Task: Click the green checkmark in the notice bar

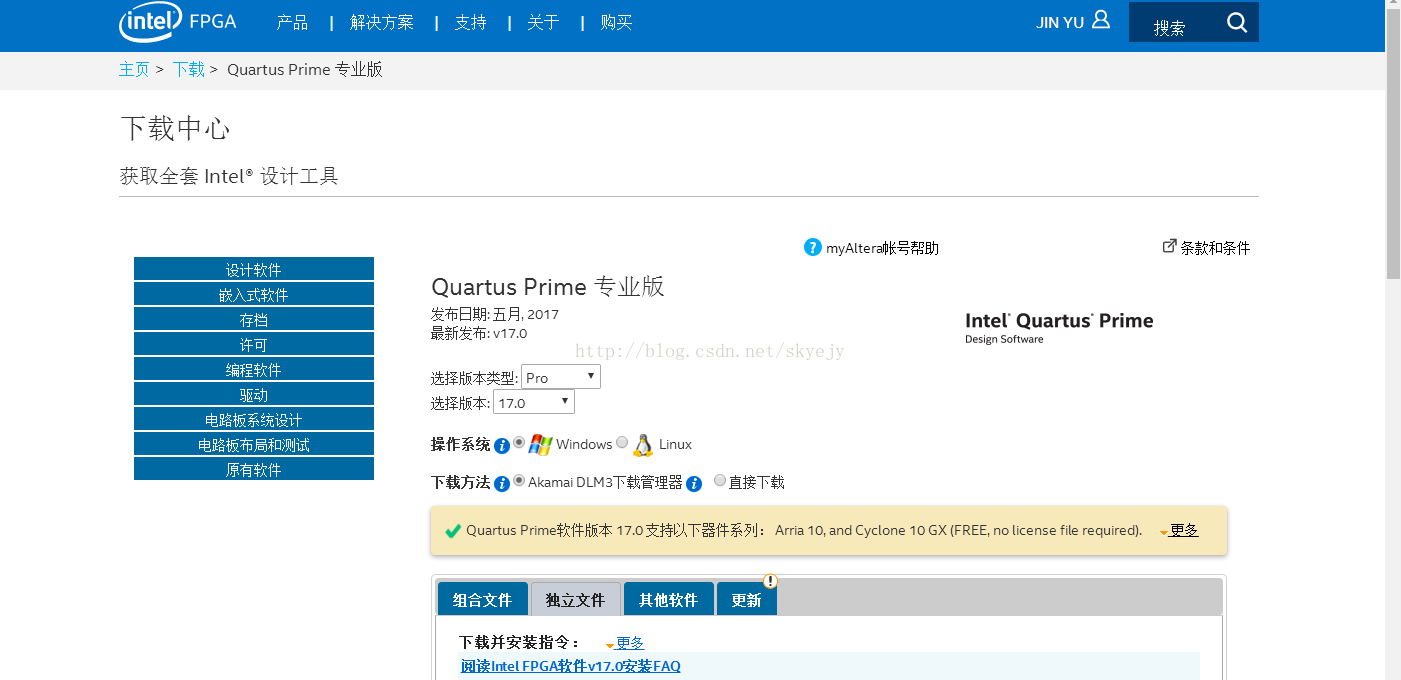Action: pyautogui.click(x=453, y=531)
